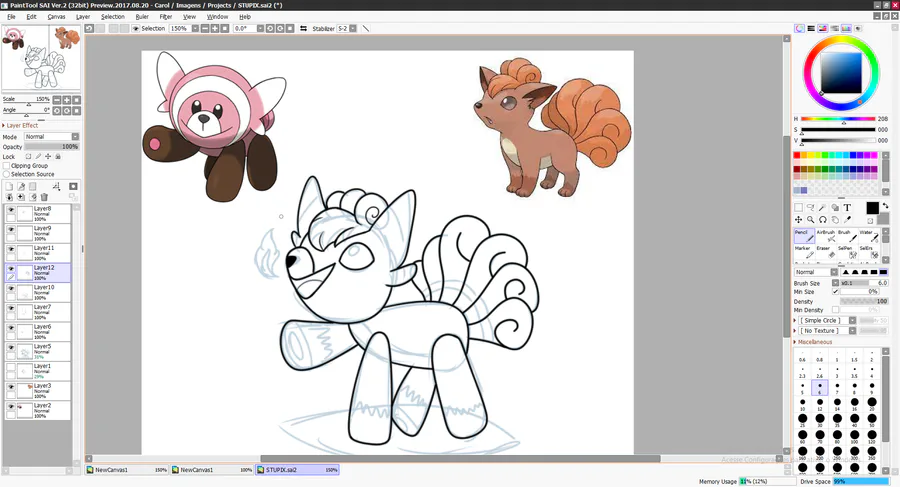Enable the Clipping Group checkbox
This screenshot has width=900, height=487.
[x=7, y=165]
